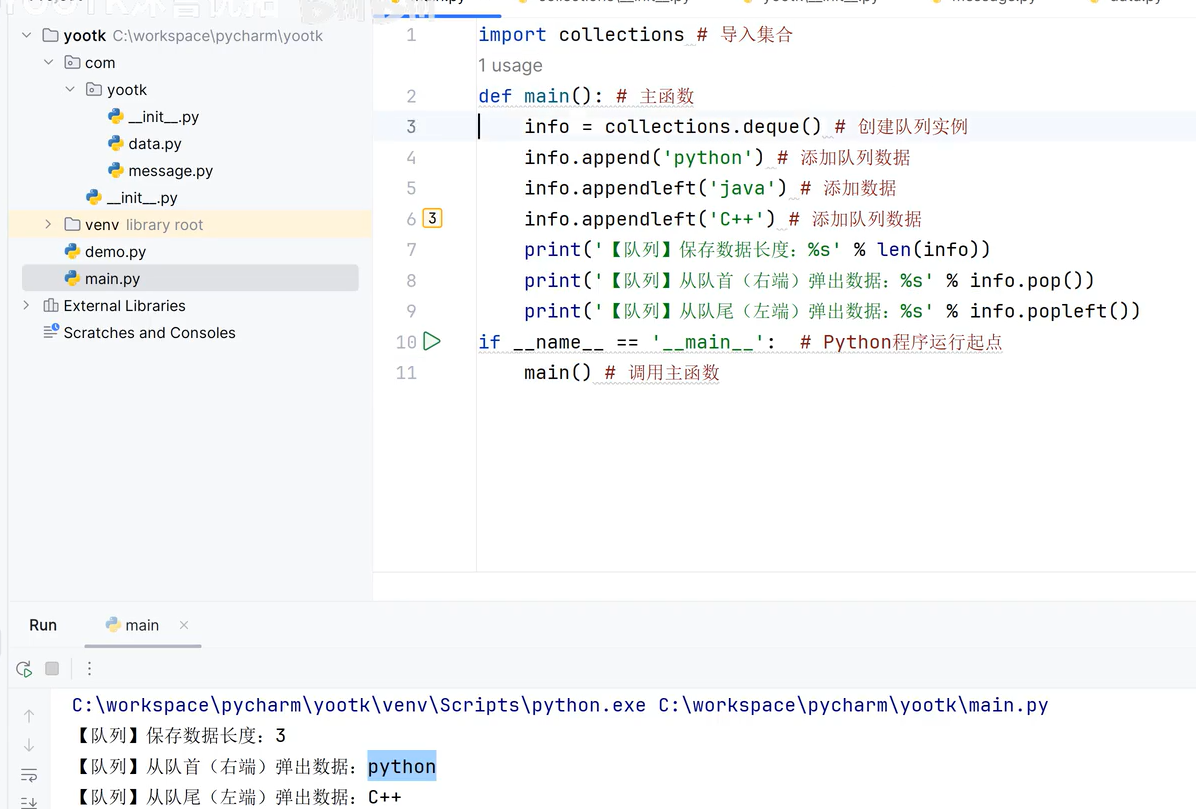Click info.append('python') on line 4
The width and height of the screenshot is (1196, 809).
click(644, 158)
